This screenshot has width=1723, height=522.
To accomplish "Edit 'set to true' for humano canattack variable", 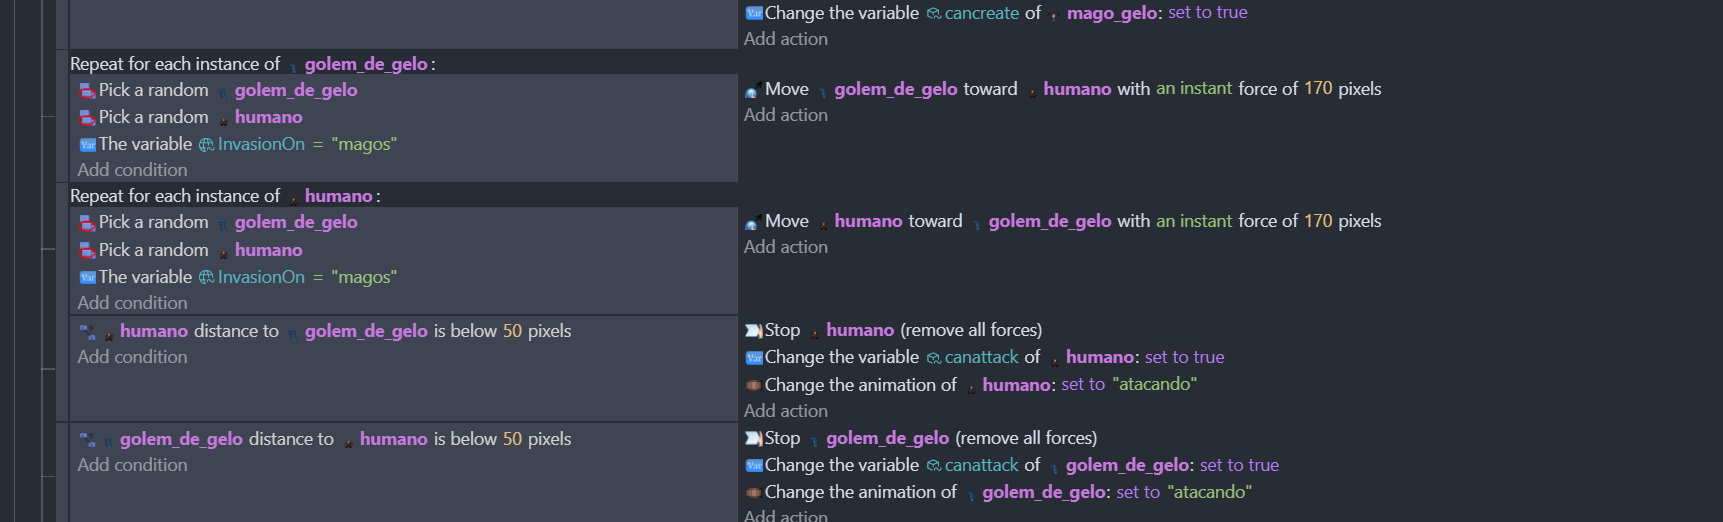I will (x=1184, y=357).
